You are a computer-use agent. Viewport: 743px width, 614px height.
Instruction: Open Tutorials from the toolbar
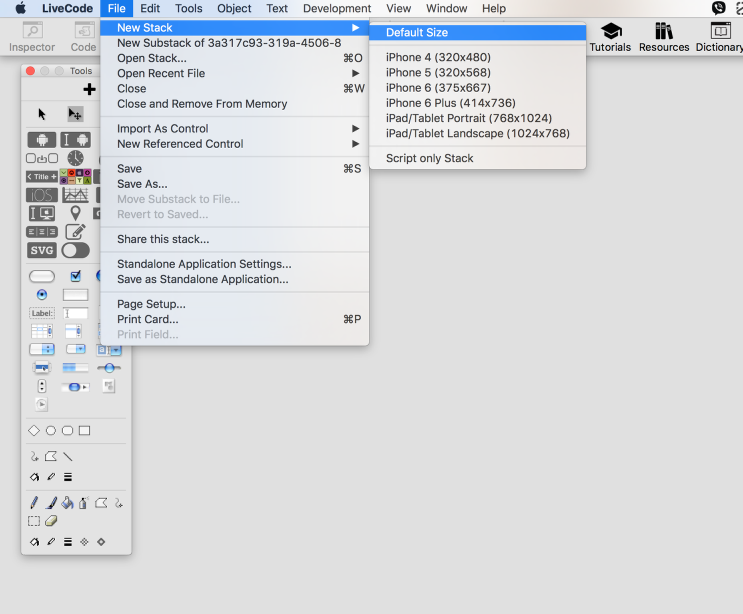(610, 37)
